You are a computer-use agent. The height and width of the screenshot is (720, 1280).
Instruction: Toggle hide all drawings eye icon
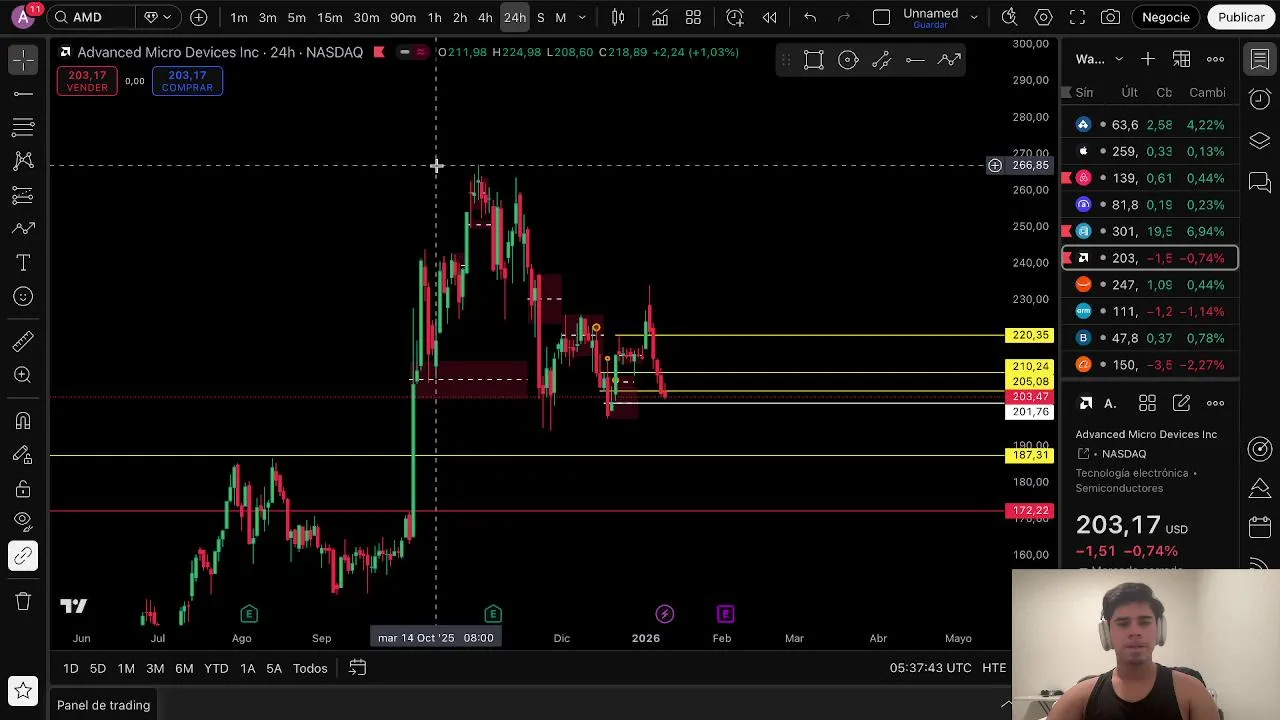(x=23, y=520)
